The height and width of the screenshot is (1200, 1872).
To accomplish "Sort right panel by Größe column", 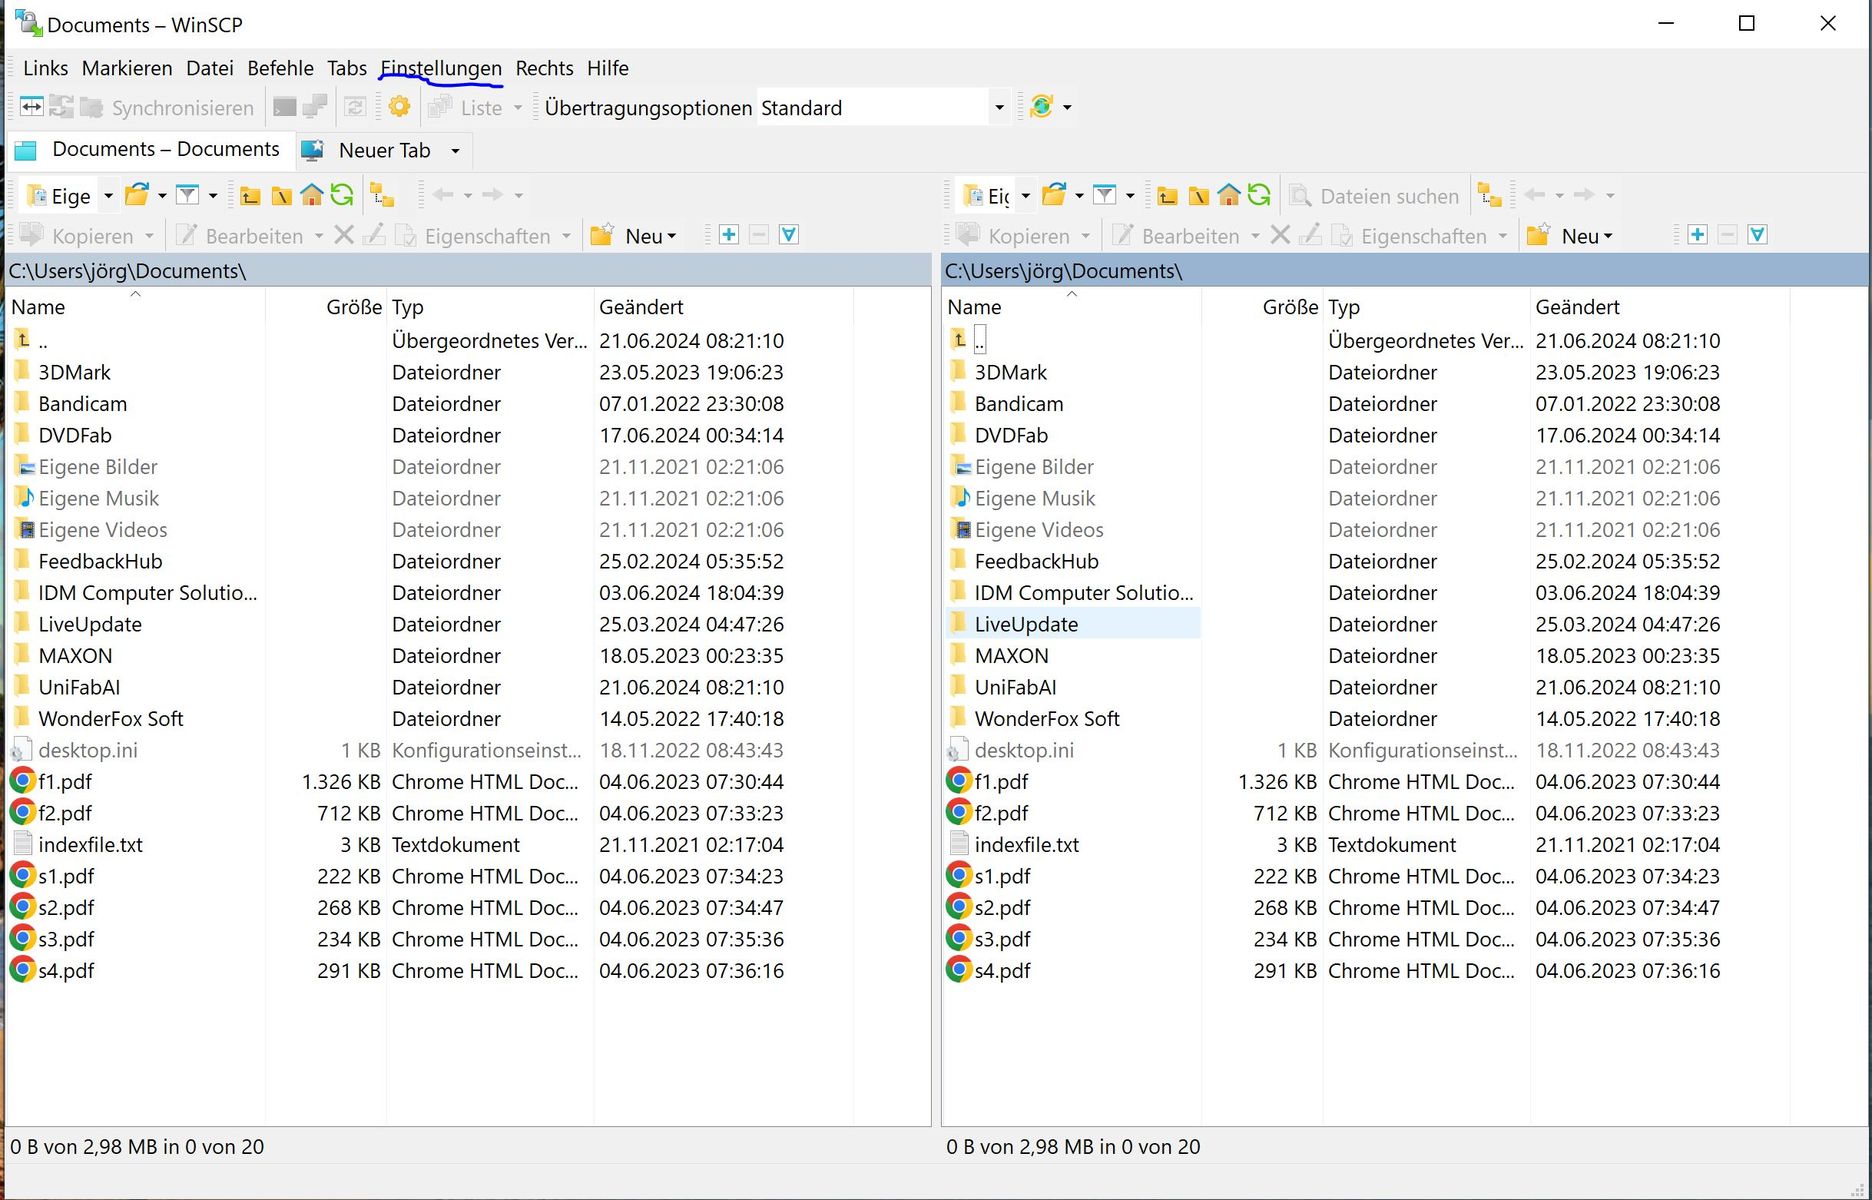I will 1263,307.
